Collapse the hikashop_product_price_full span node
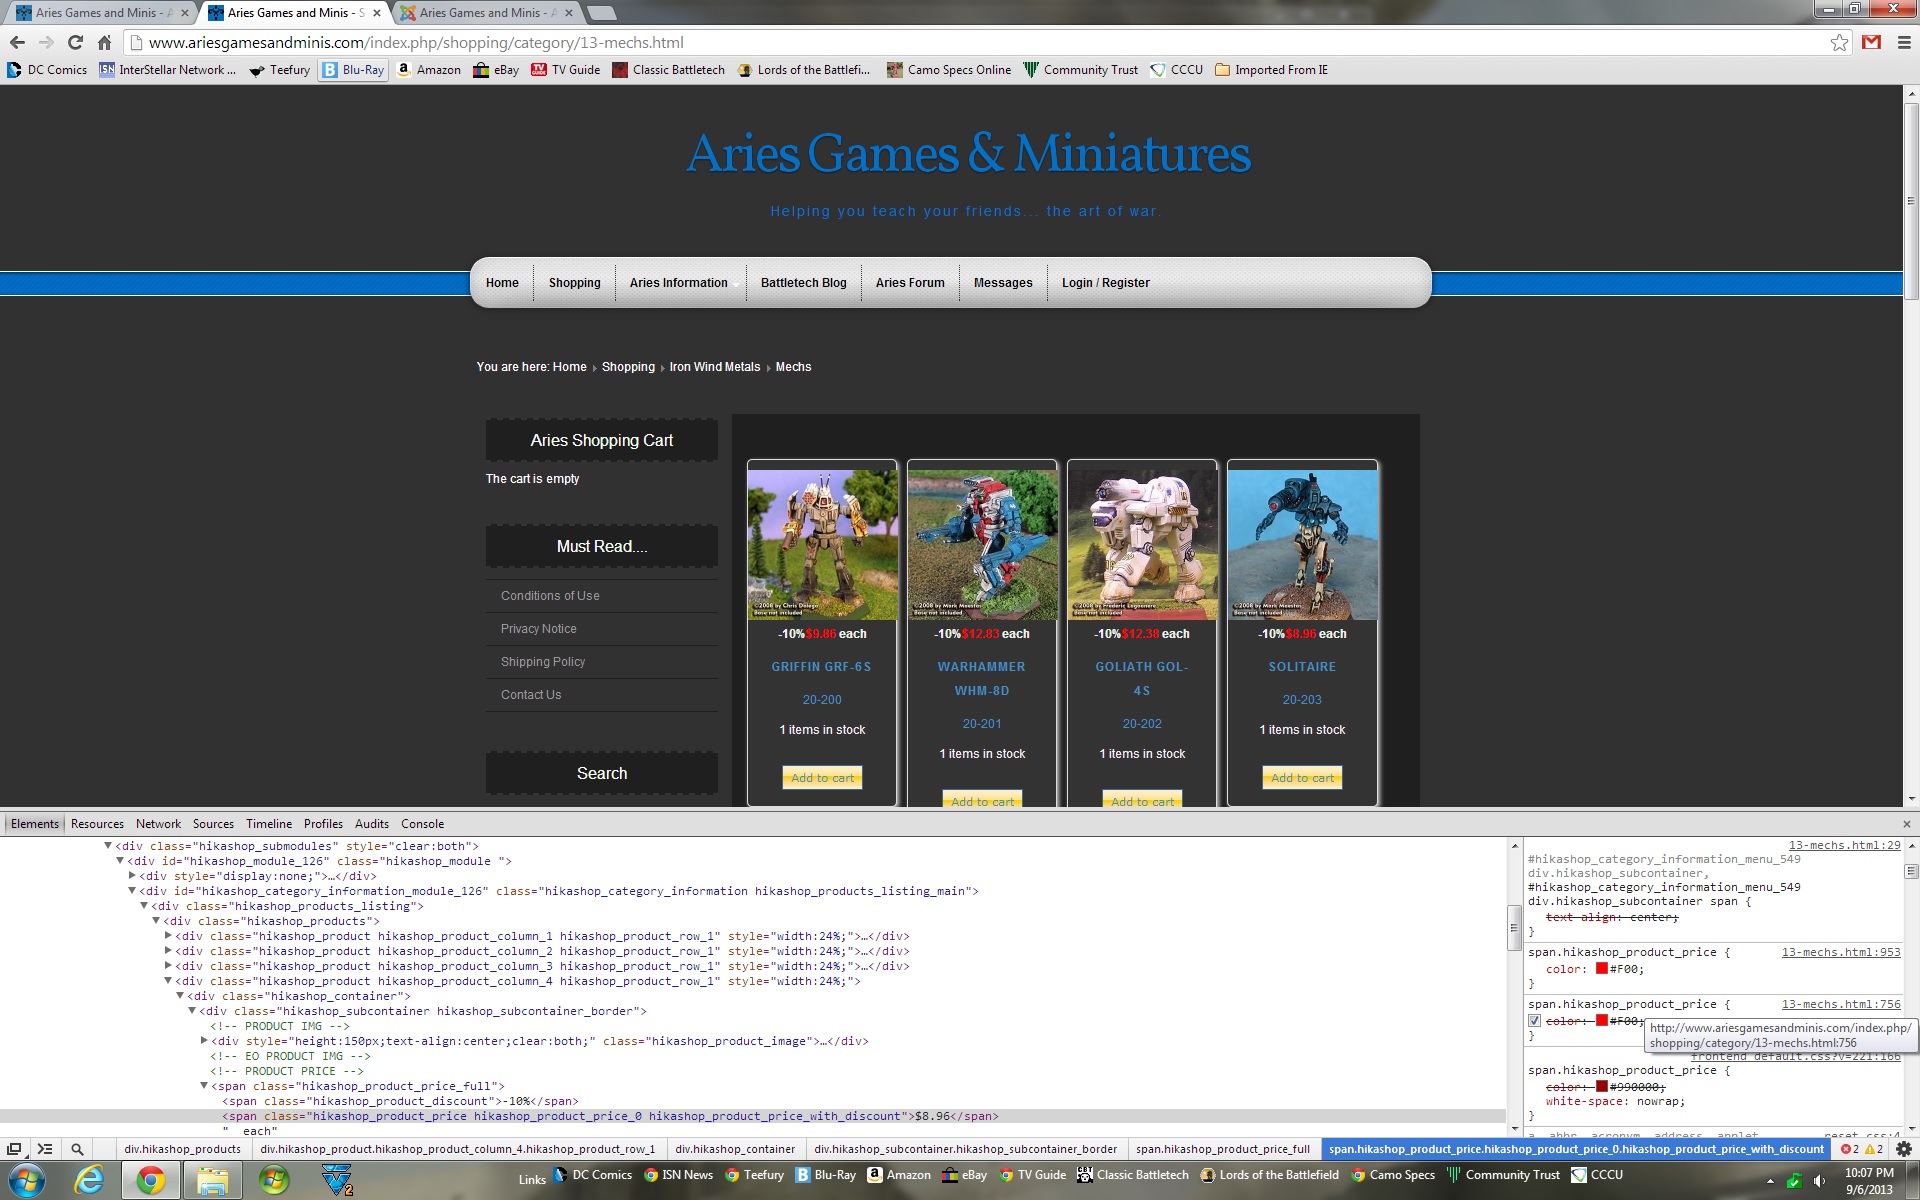This screenshot has height=1200, width=1920. [x=204, y=1086]
